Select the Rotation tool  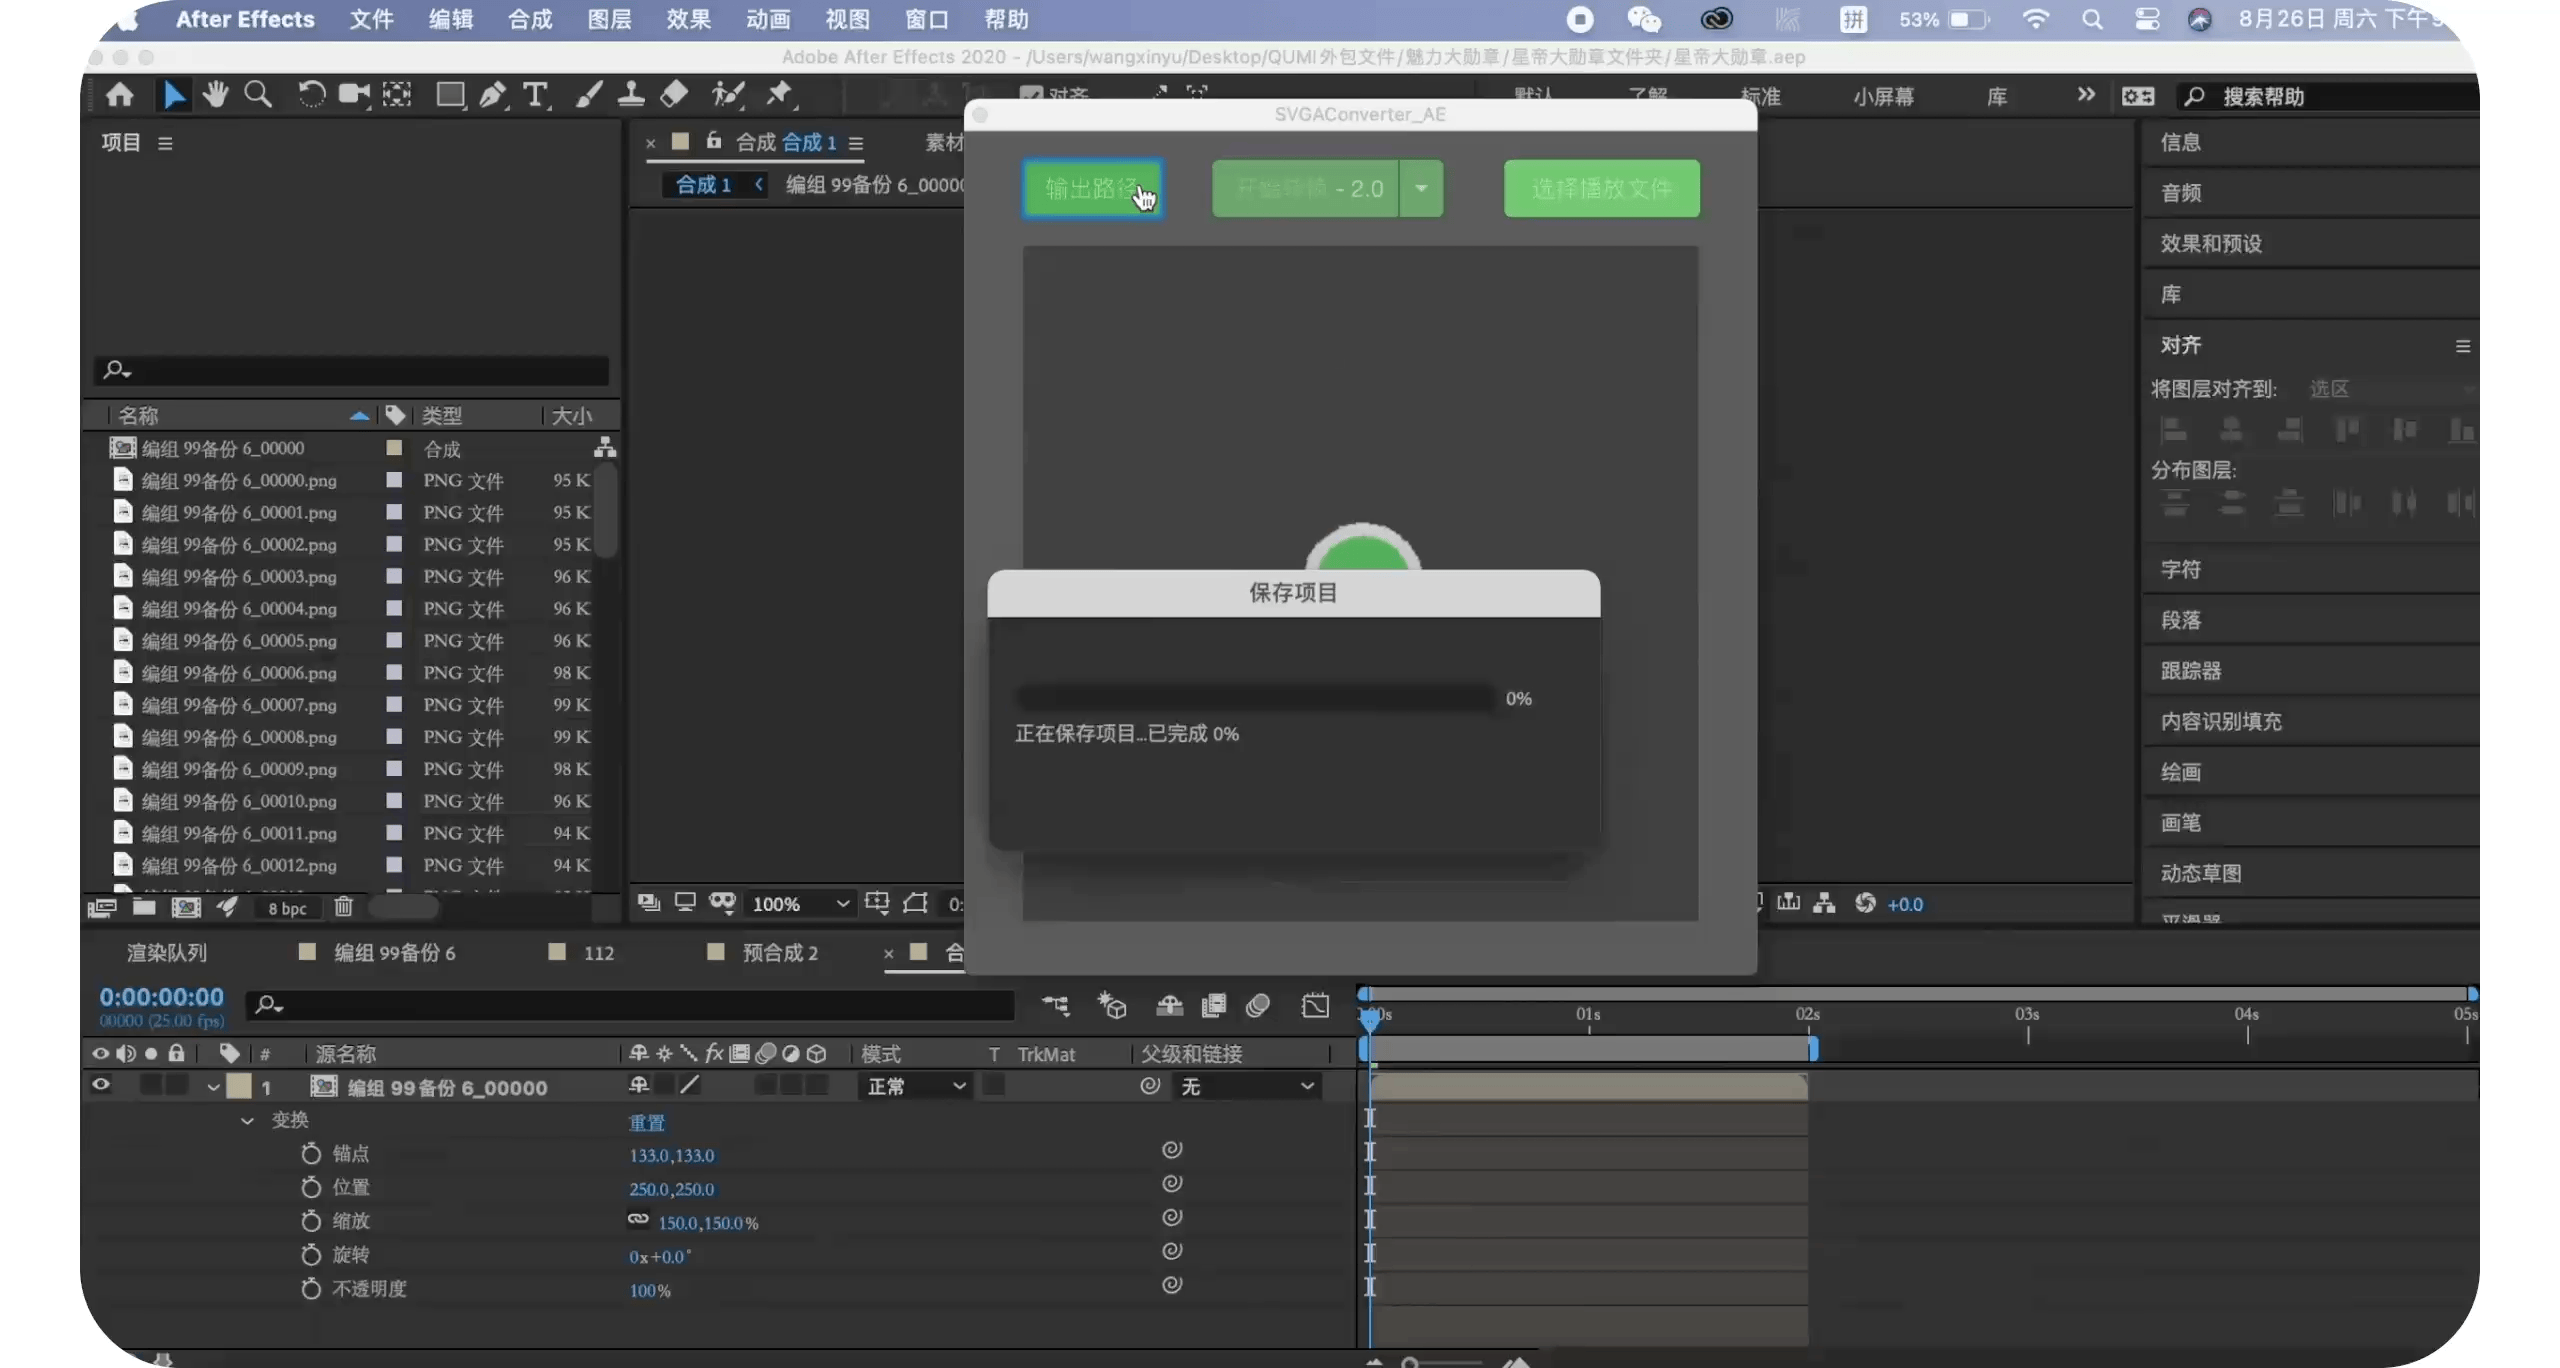coord(311,95)
